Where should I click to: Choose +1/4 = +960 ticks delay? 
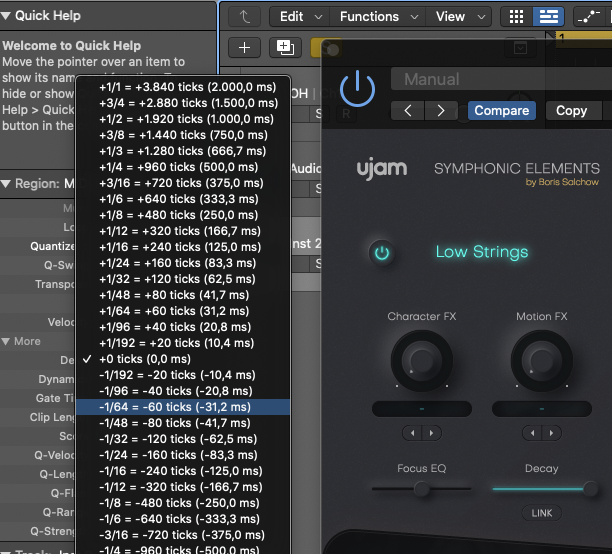point(183,167)
